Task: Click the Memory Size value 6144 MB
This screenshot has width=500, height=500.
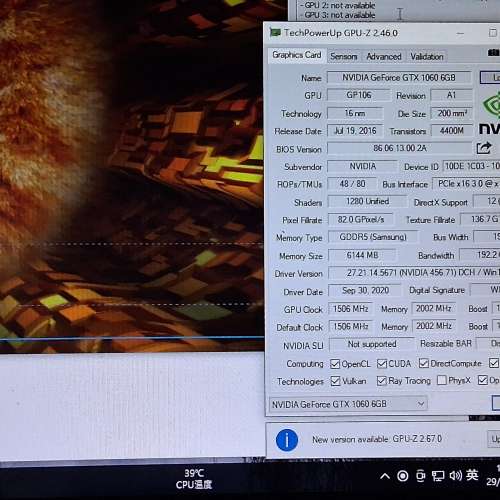Action: tap(362, 255)
